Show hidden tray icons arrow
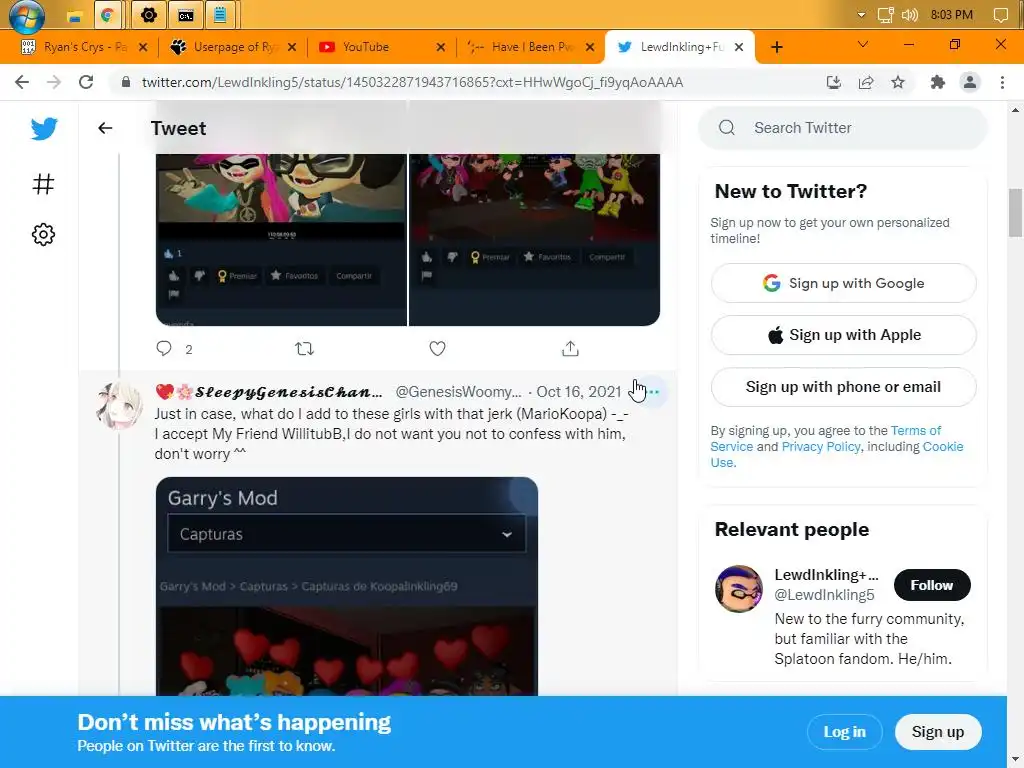Image resolution: width=1024 pixels, height=768 pixels. 861,15
